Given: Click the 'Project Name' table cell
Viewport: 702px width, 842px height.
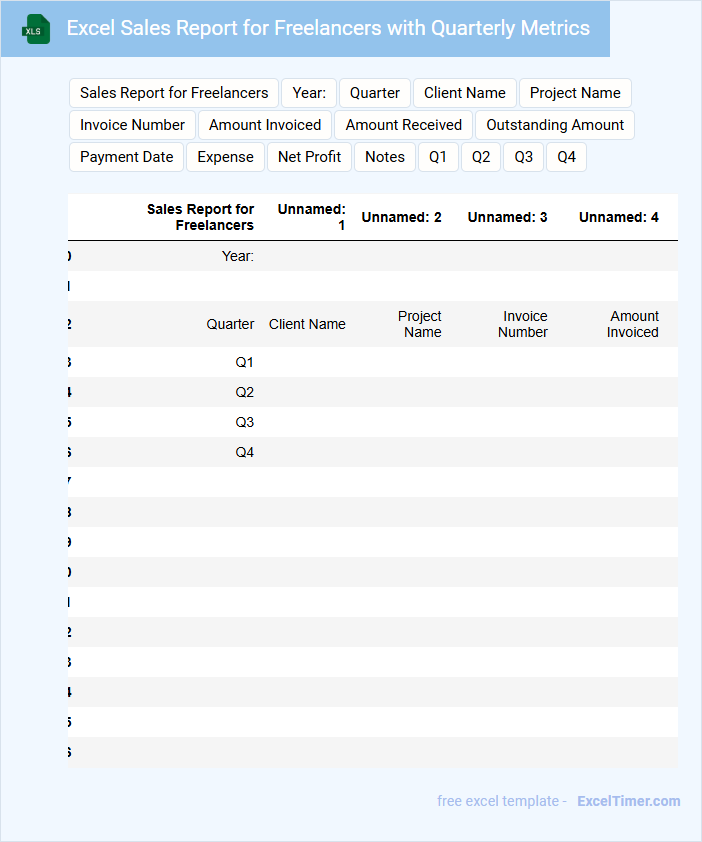Looking at the screenshot, I should [420, 324].
